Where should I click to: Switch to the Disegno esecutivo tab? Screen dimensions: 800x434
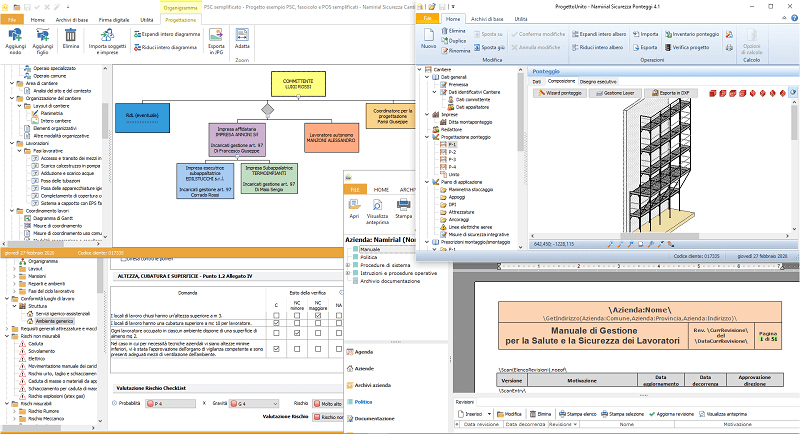[x=599, y=80]
